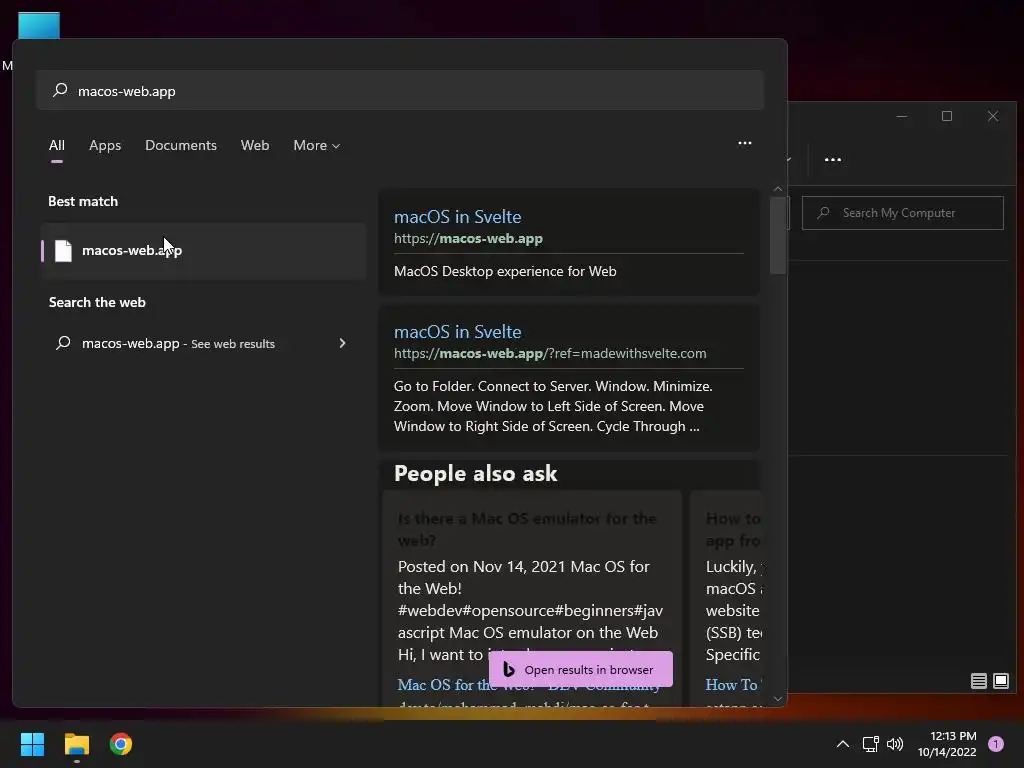1024x768 pixels.
Task: Click the macos-web.app search input field
Action: [x=400, y=90]
